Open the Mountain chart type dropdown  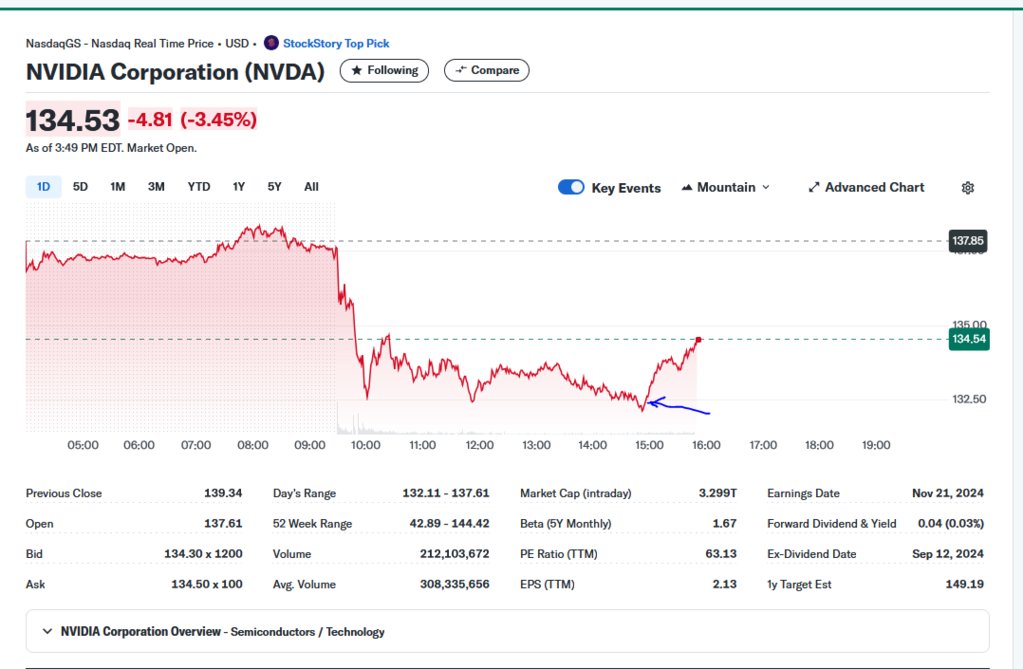[x=725, y=187]
